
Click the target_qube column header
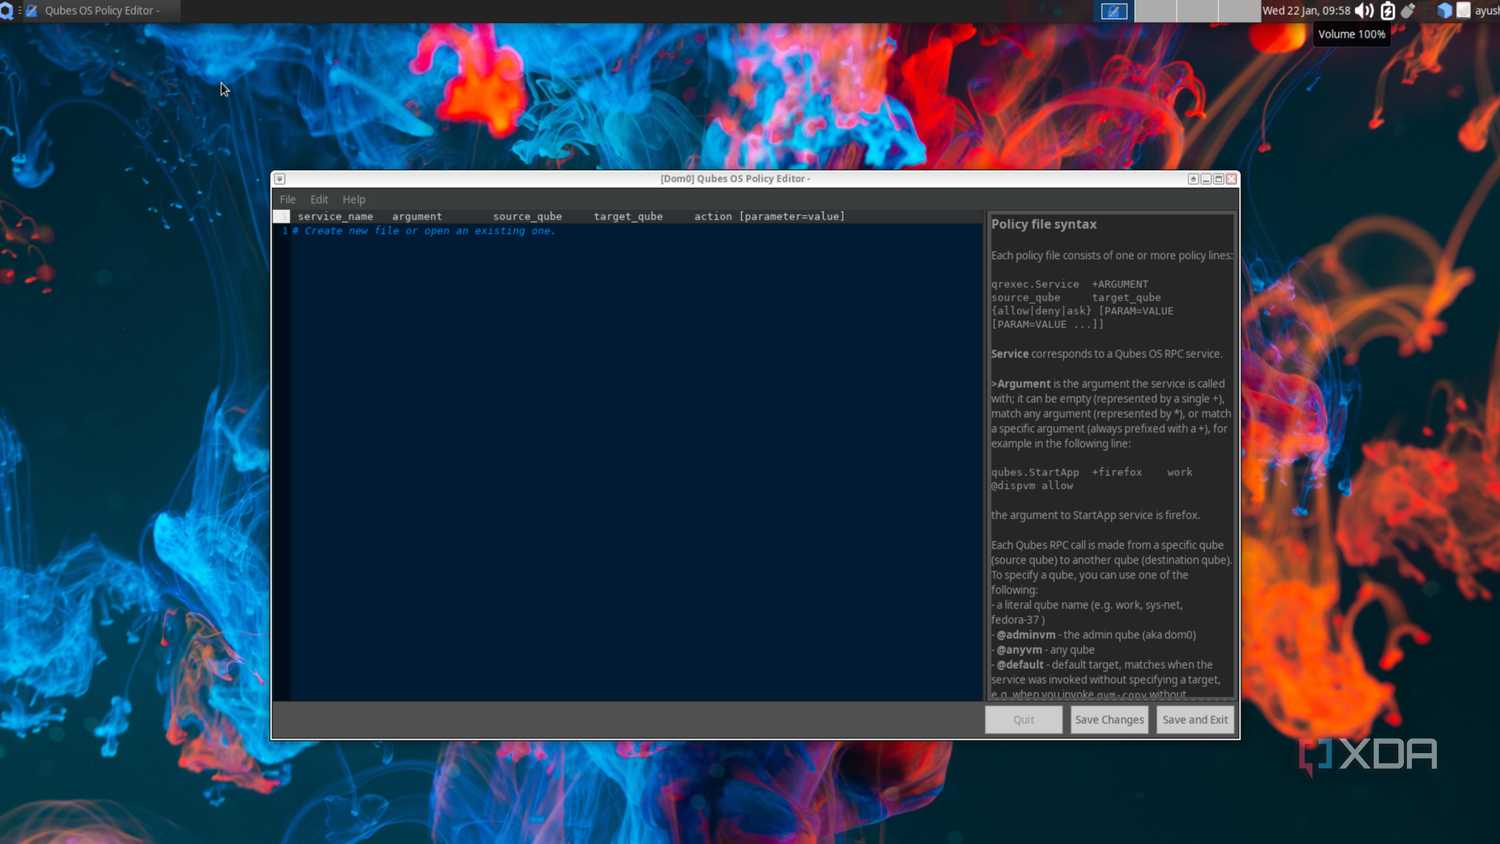[x=628, y=216]
